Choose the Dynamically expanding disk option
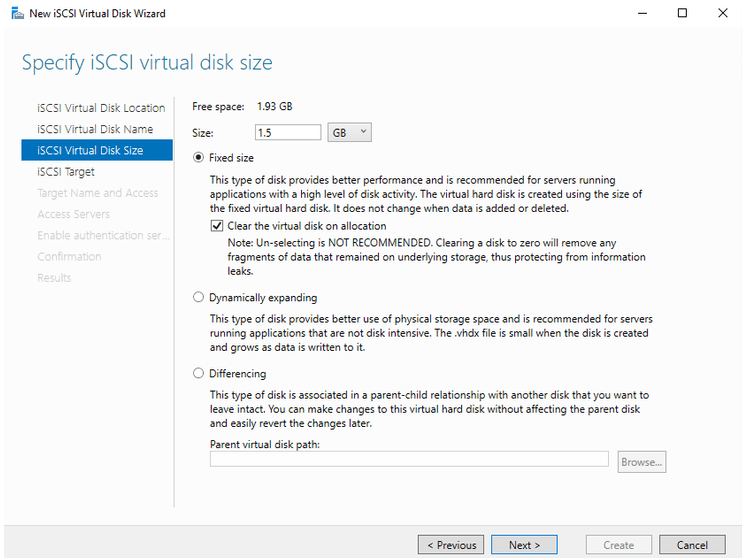 (x=198, y=298)
